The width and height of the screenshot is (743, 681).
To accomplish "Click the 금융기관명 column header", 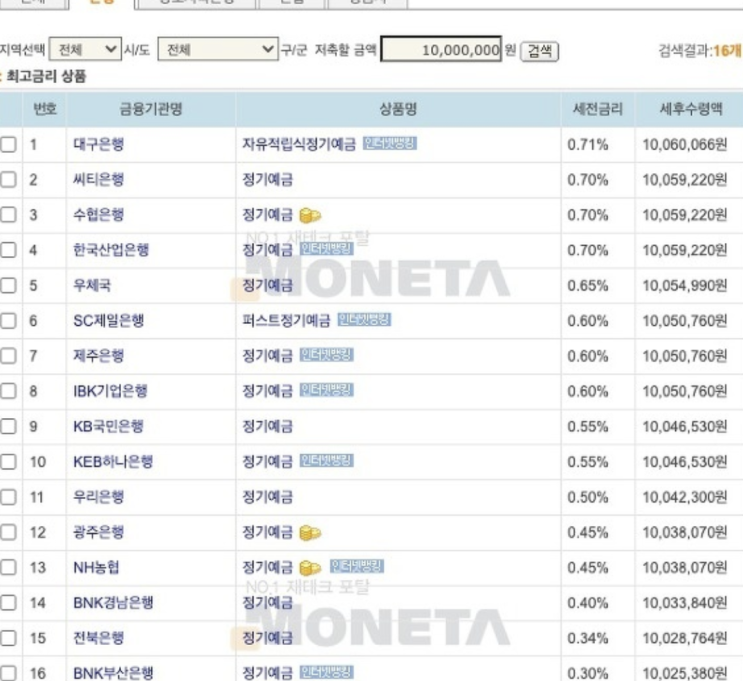I will [151, 109].
